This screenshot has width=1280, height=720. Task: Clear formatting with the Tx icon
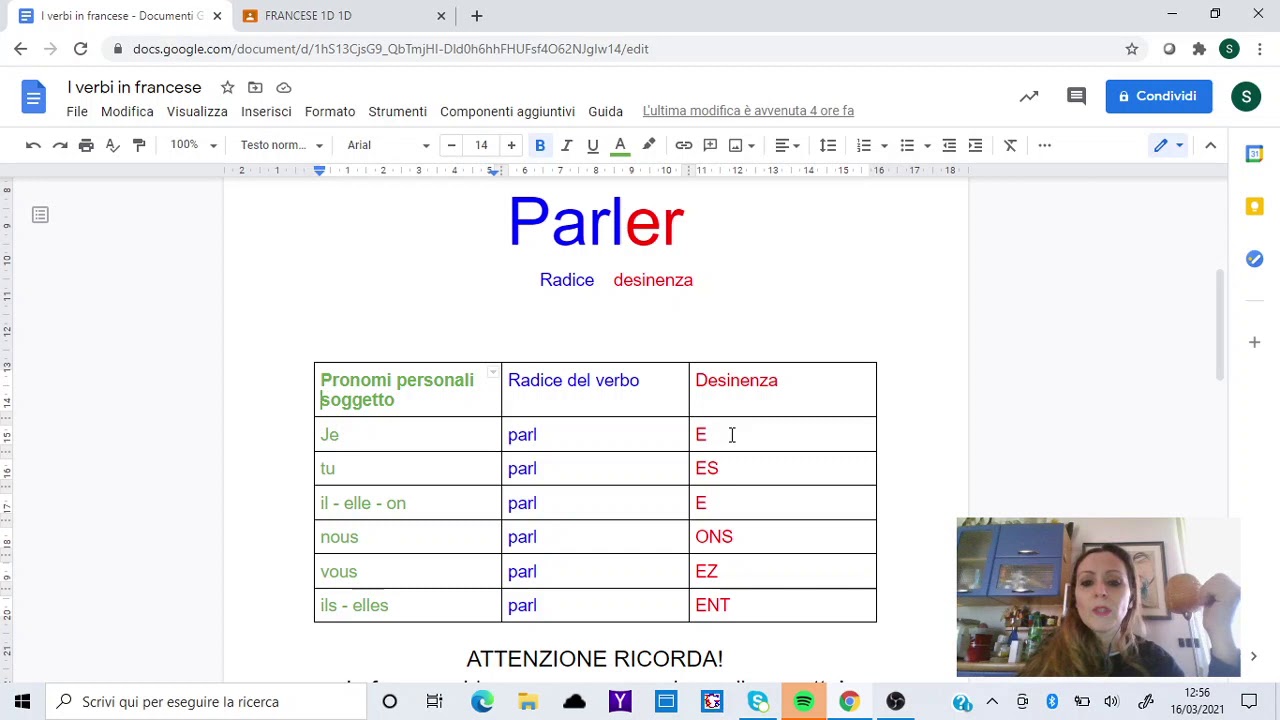[1010, 145]
